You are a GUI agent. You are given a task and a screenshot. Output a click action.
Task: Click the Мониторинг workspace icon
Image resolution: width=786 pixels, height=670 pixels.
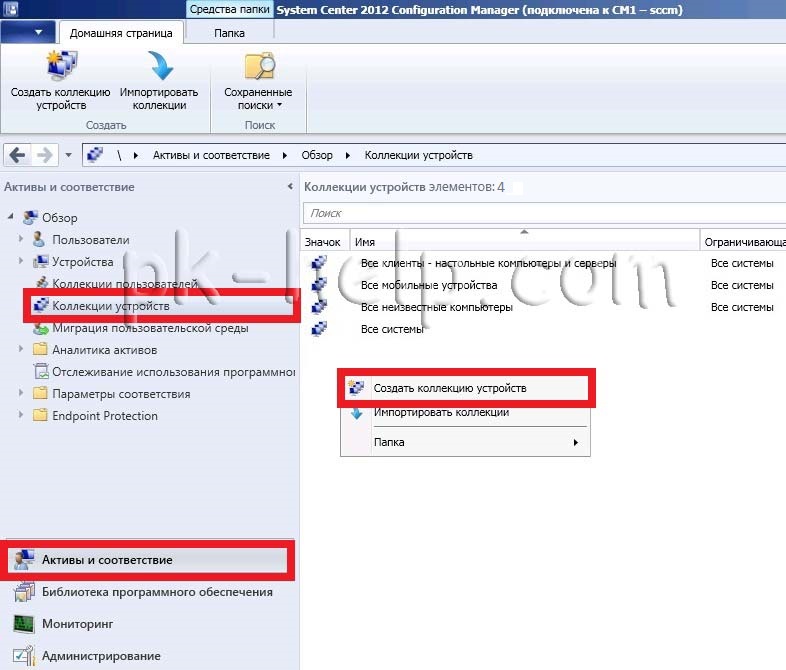point(24,624)
